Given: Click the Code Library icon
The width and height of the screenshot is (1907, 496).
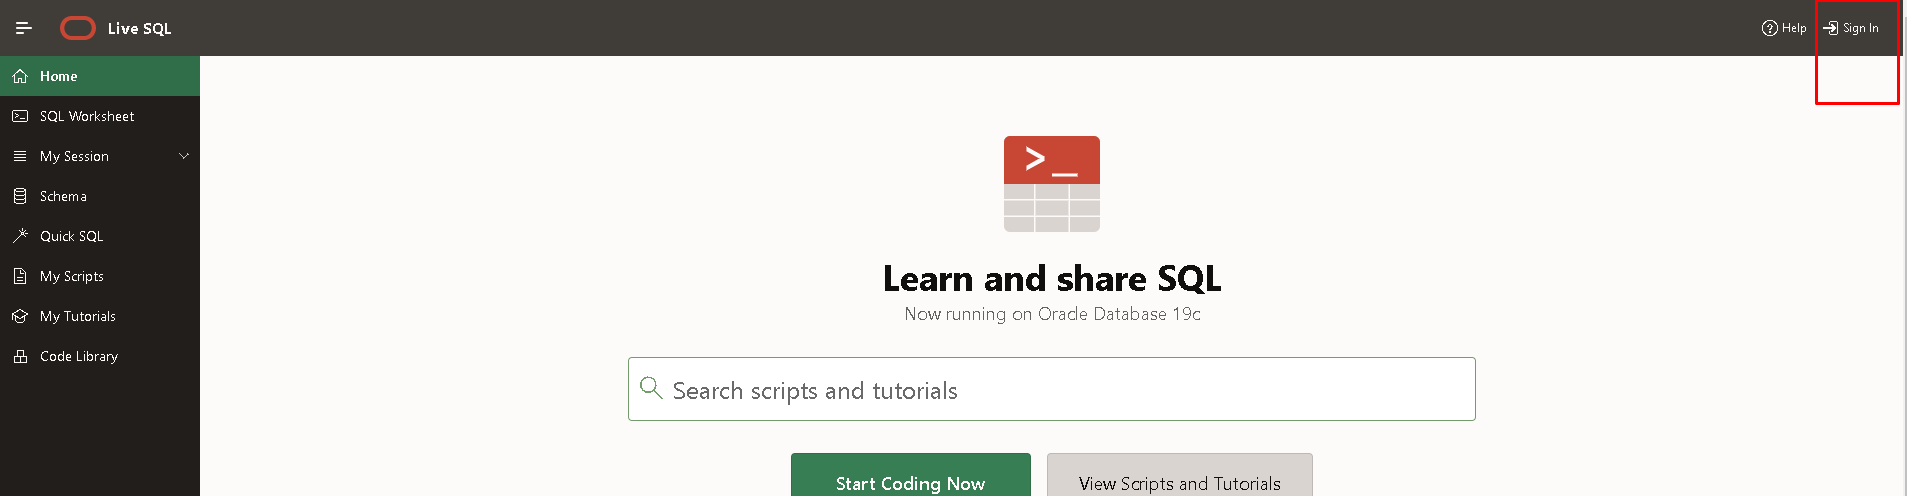Looking at the screenshot, I should (20, 356).
